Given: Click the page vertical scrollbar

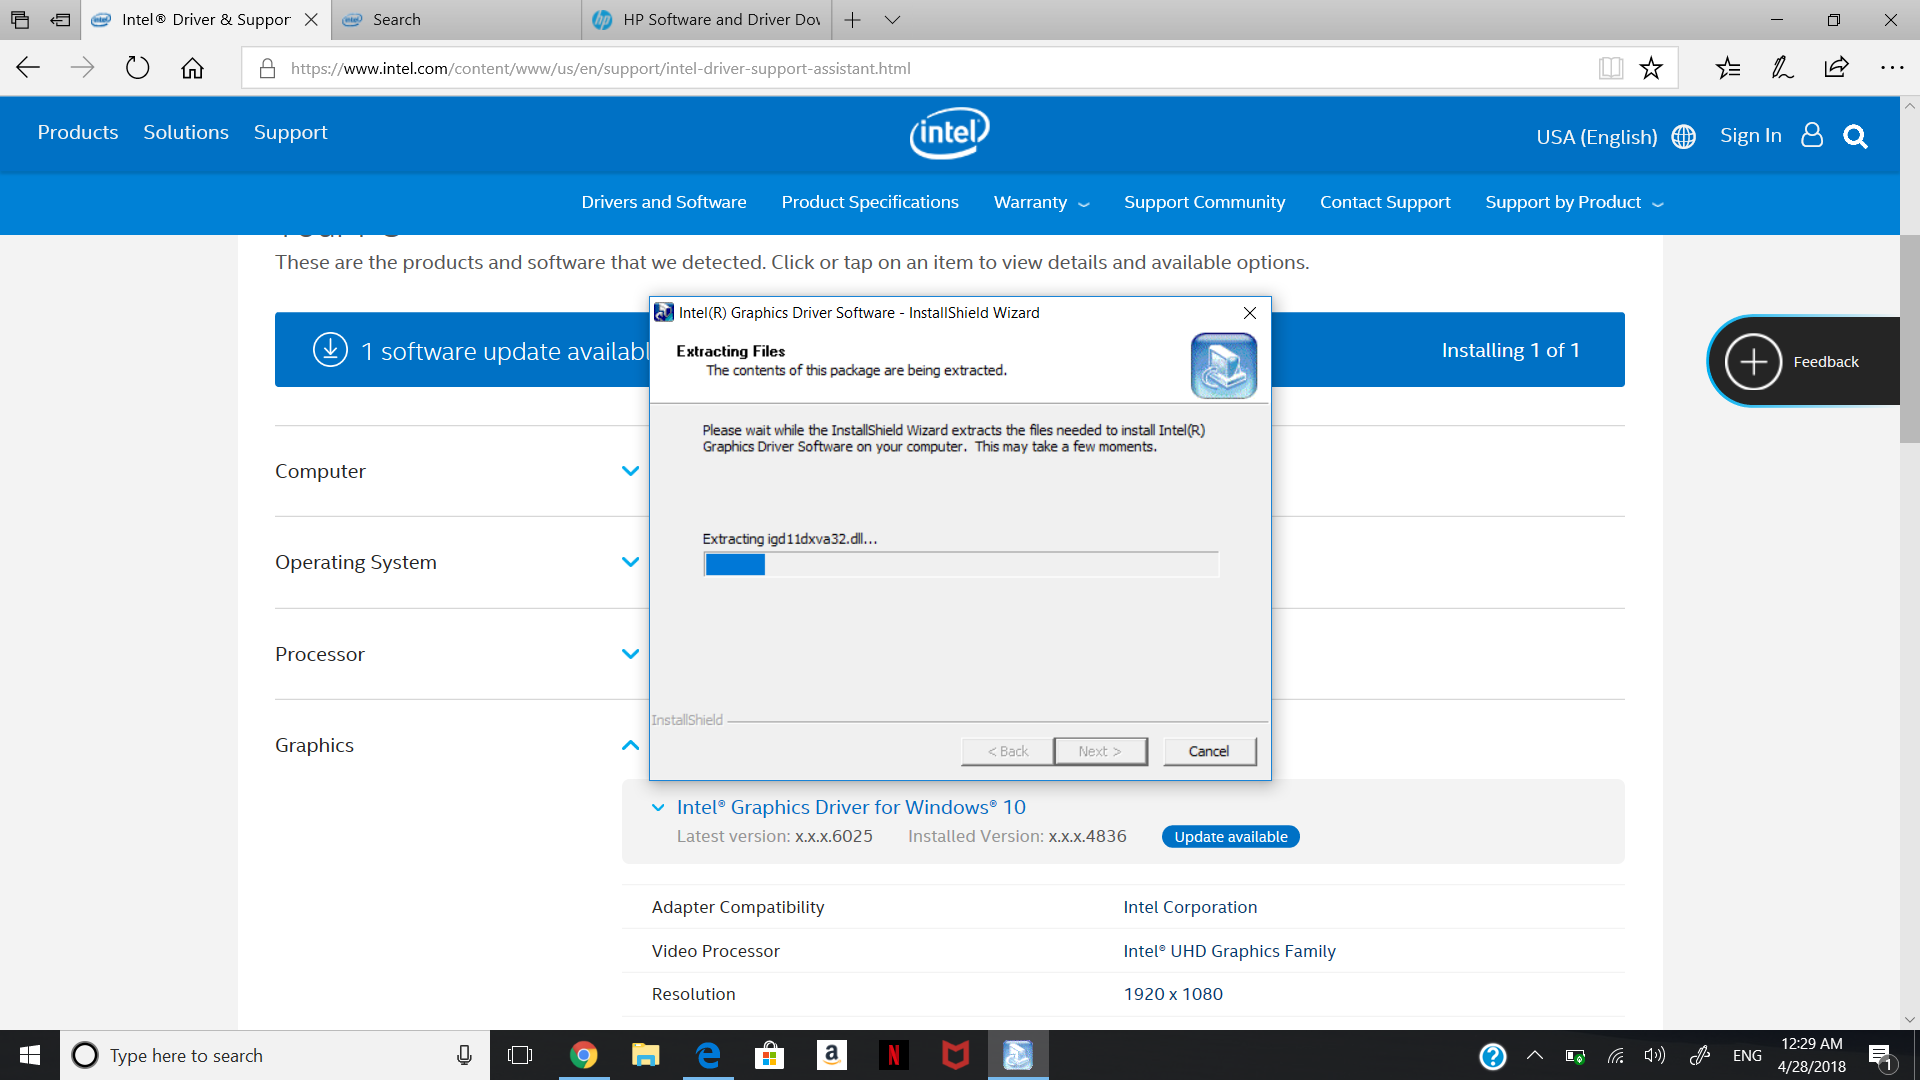Looking at the screenshot, I should (x=1909, y=340).
